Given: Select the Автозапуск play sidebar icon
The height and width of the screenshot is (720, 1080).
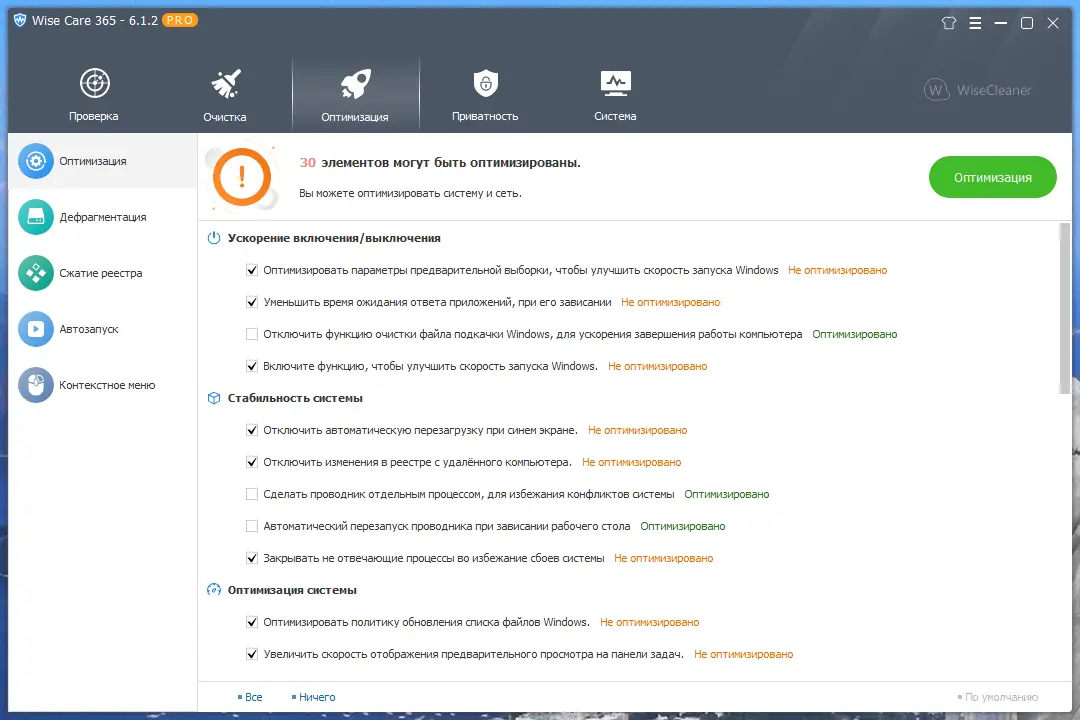Looking at the screenshot, I should (x=36, y=329).
